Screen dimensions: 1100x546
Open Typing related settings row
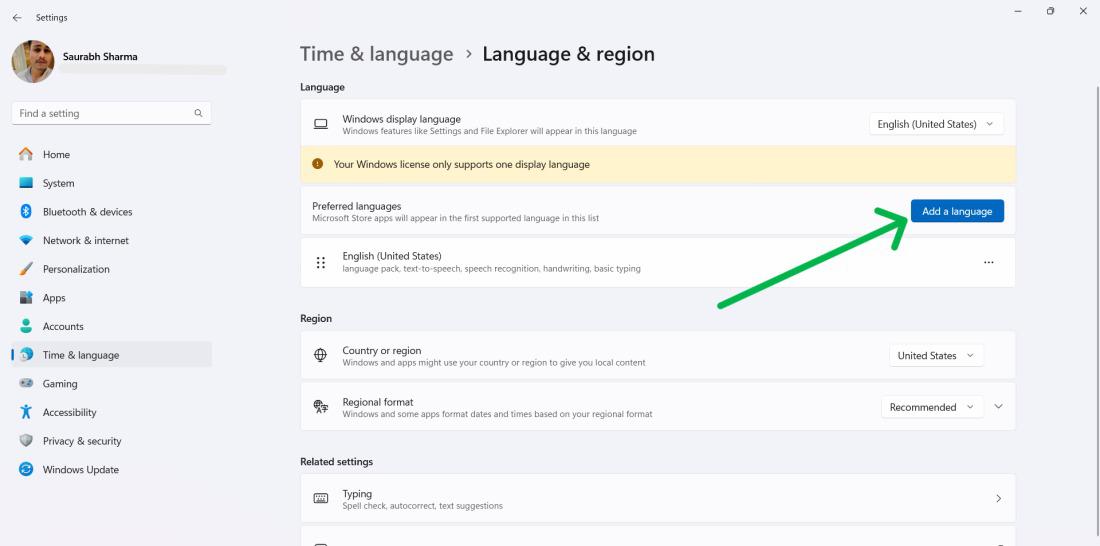657,498
